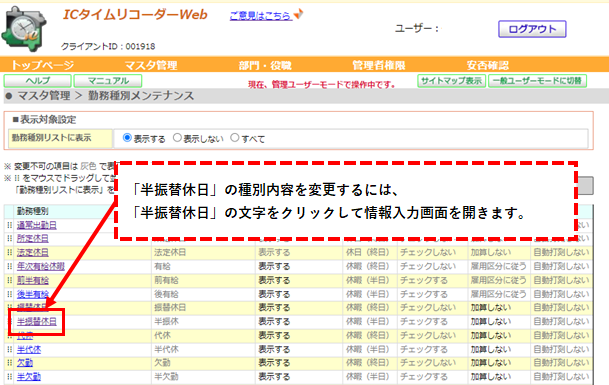
Task: Click drag handle of 通常出勤日 row
Action: tap(9, 225)
